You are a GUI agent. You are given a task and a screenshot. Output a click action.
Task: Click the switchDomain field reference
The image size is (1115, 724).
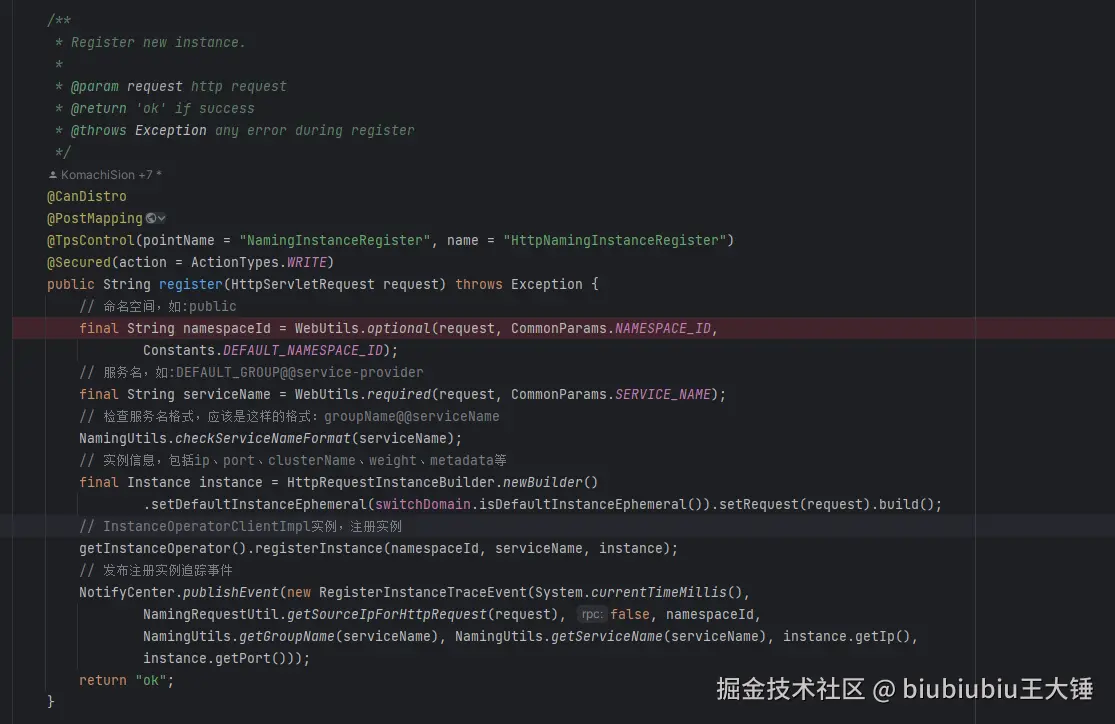click(422, 504)
